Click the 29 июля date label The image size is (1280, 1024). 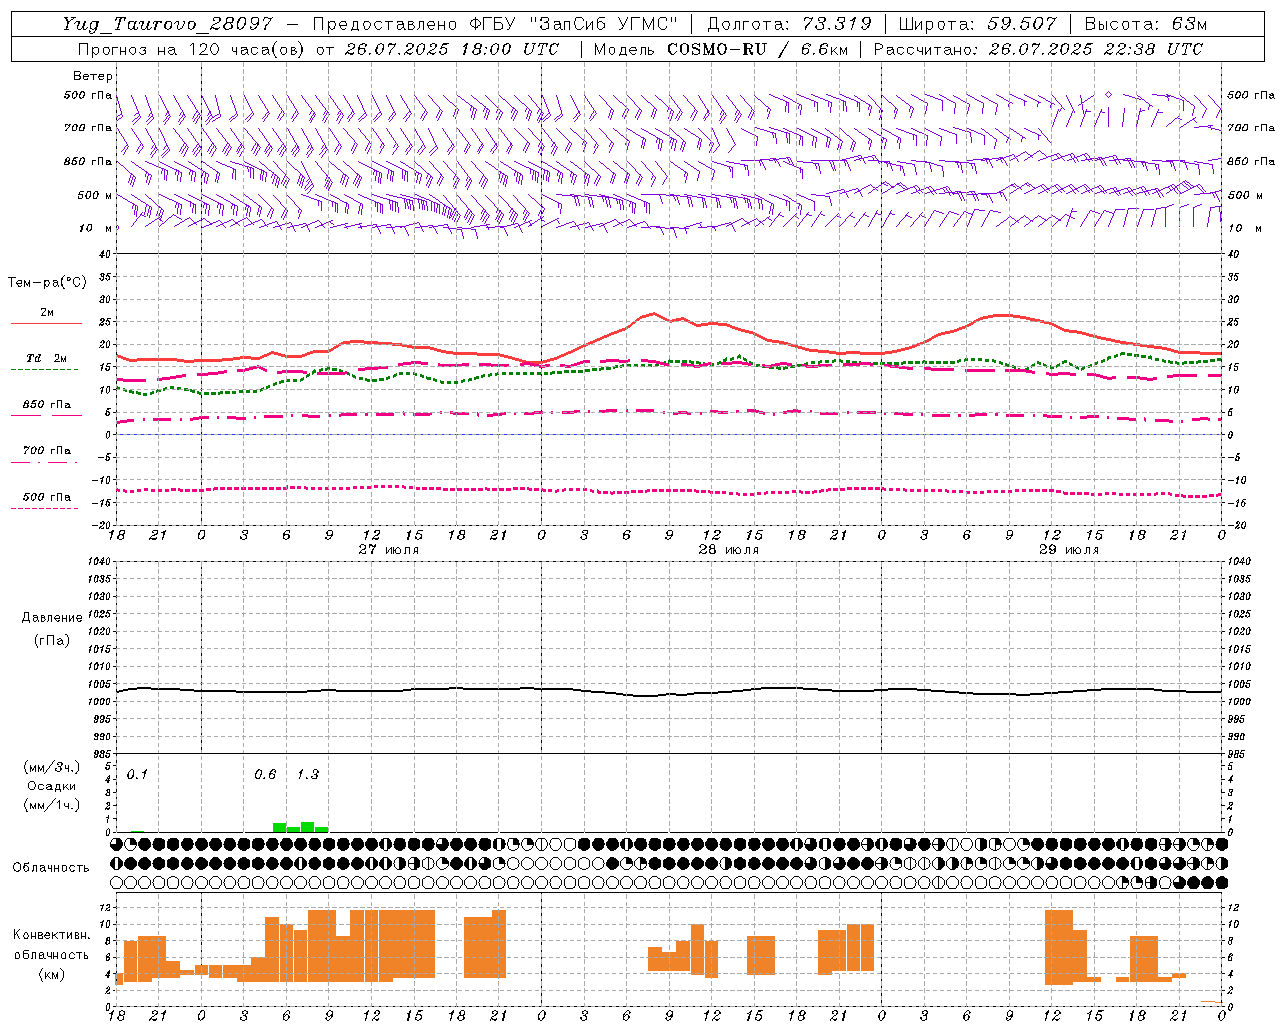point(1069,549)
